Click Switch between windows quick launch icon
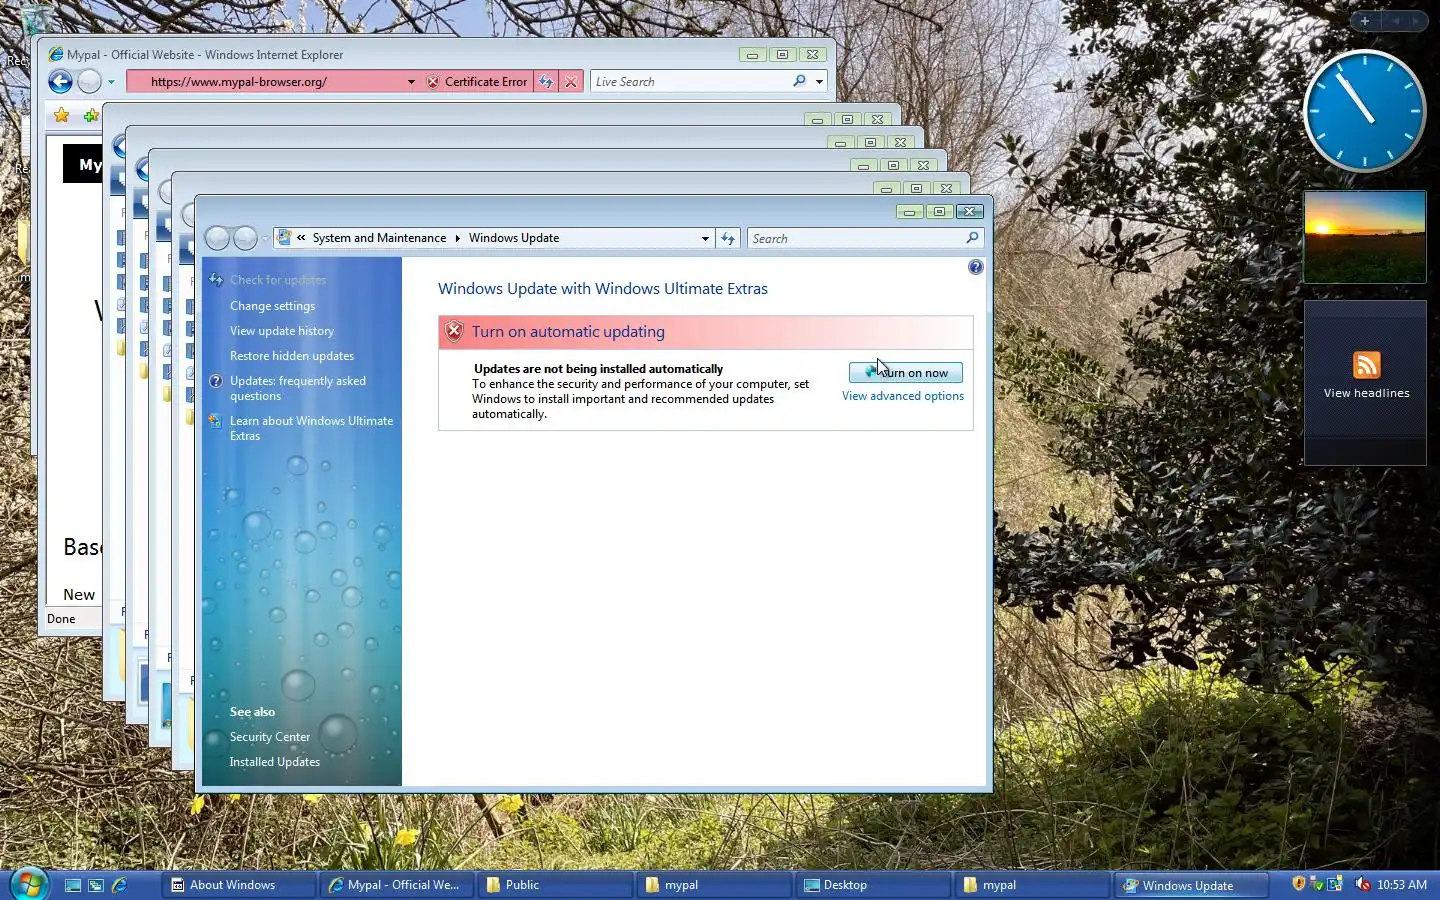Viewport: 1440px width, 900px height. (x=96, y=885)
